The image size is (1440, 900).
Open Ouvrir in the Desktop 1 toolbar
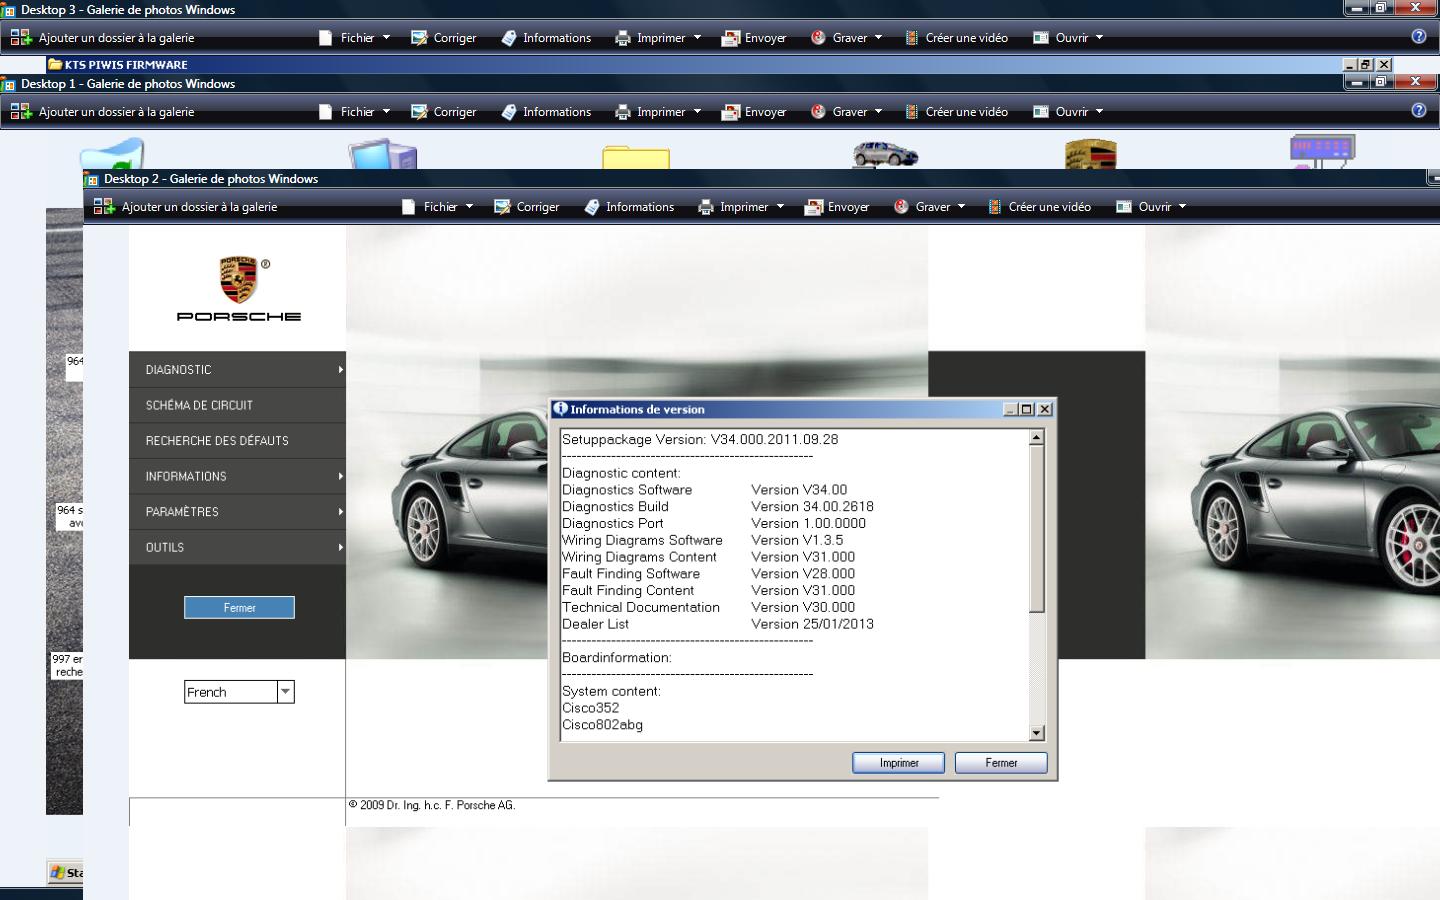coord(1067,112)
